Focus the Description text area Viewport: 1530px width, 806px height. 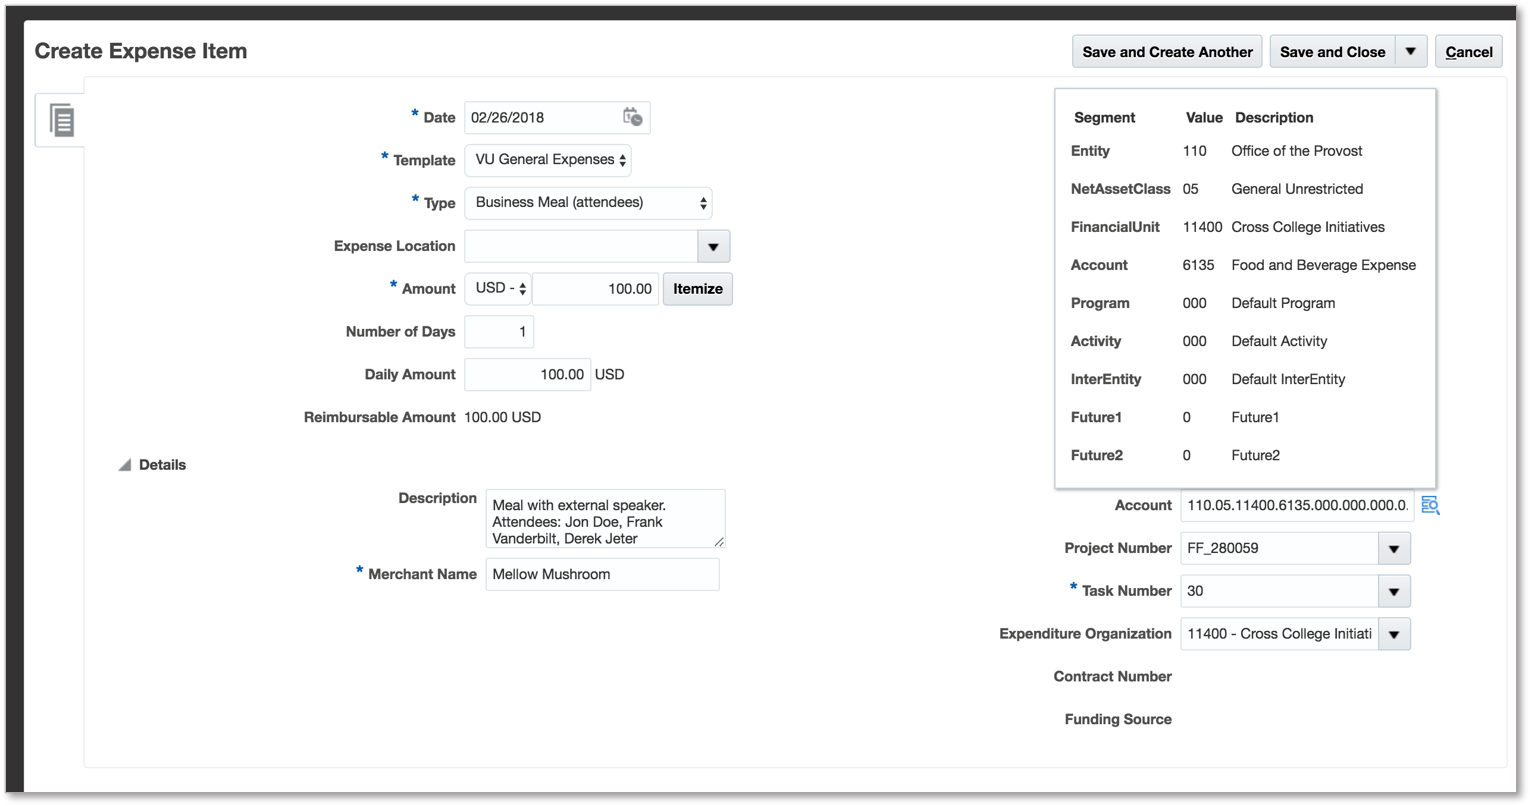coord(605,518)
